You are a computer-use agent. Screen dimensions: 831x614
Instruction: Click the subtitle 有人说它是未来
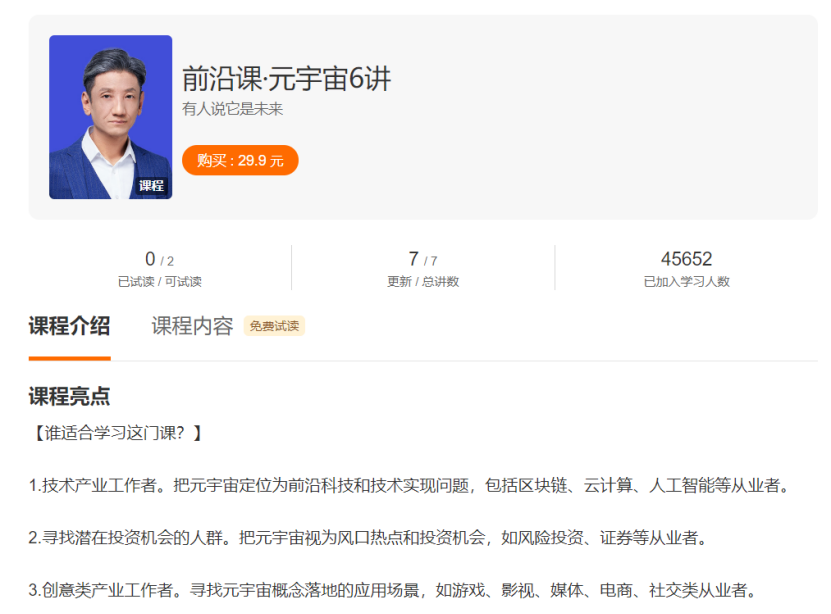(232, 109)
